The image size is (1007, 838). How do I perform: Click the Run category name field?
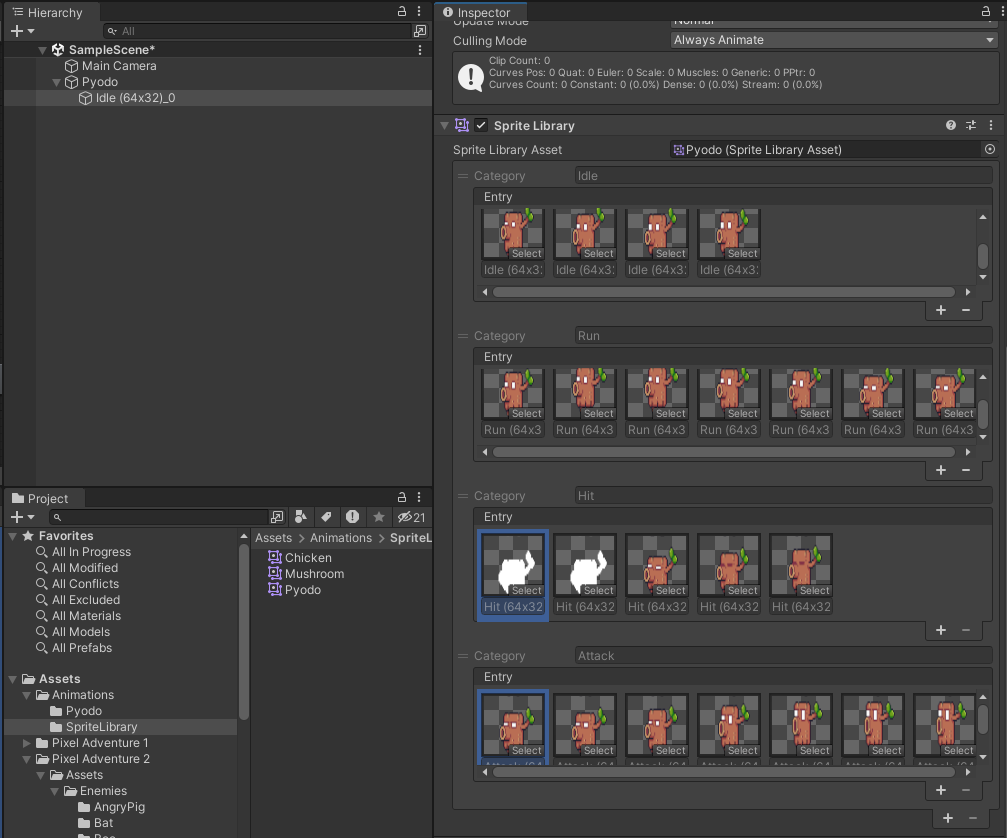pyautogui.click(x=783, y=336)
